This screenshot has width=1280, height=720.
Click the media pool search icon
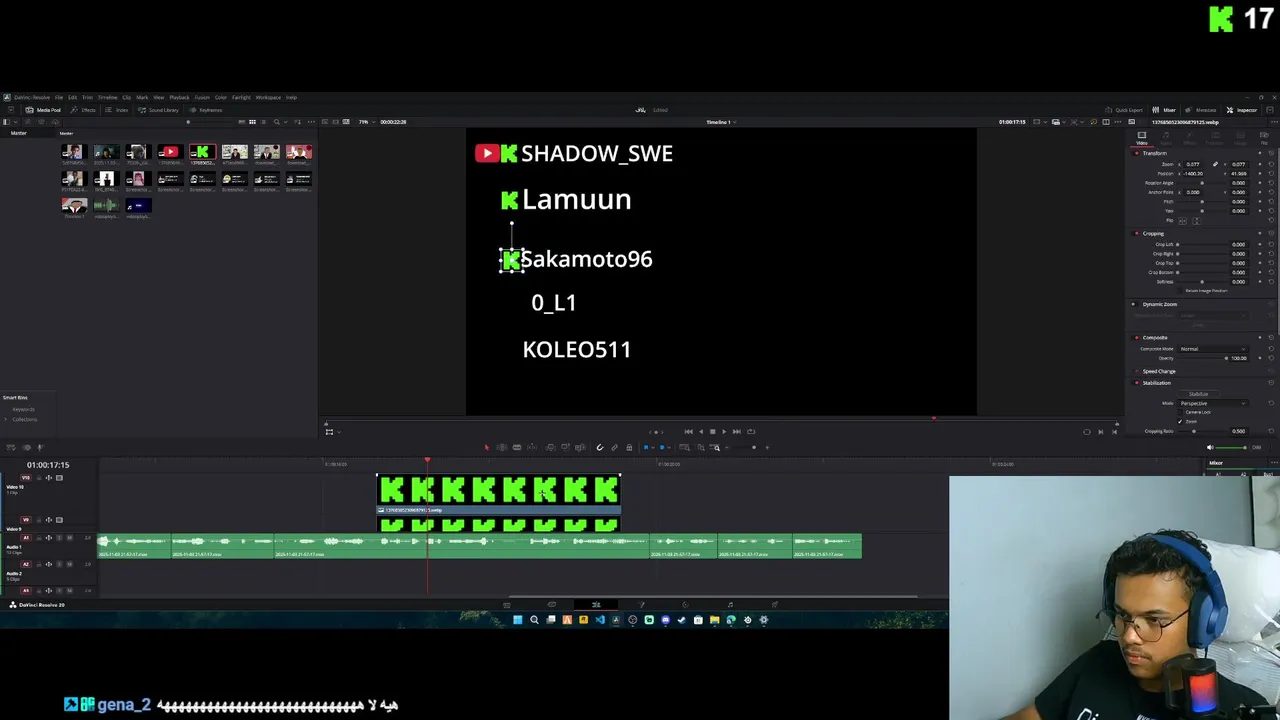pos(277,122)
